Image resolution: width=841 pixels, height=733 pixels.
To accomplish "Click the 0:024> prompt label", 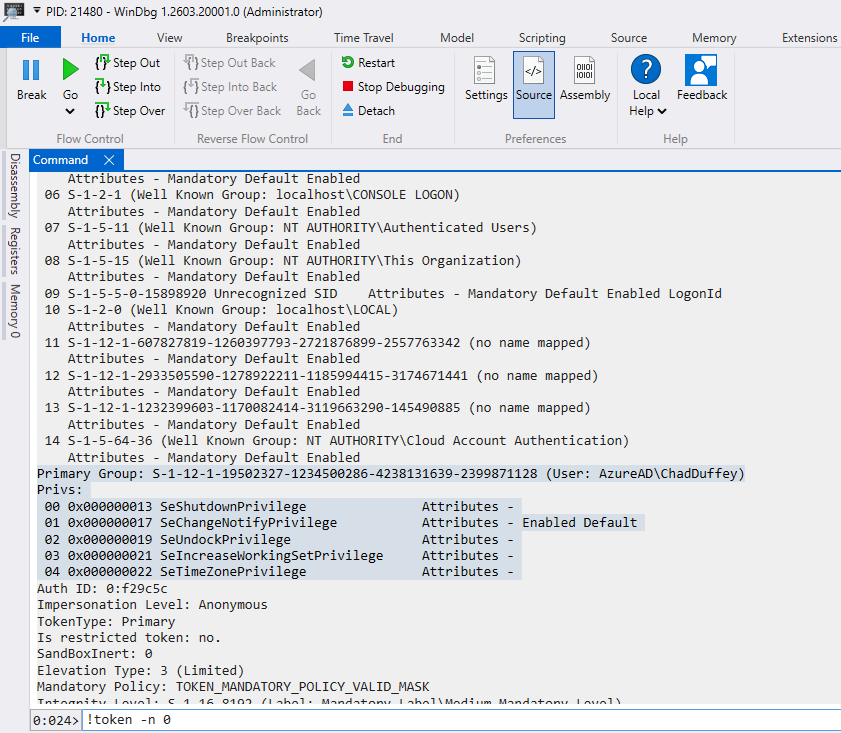I will 55,720.
